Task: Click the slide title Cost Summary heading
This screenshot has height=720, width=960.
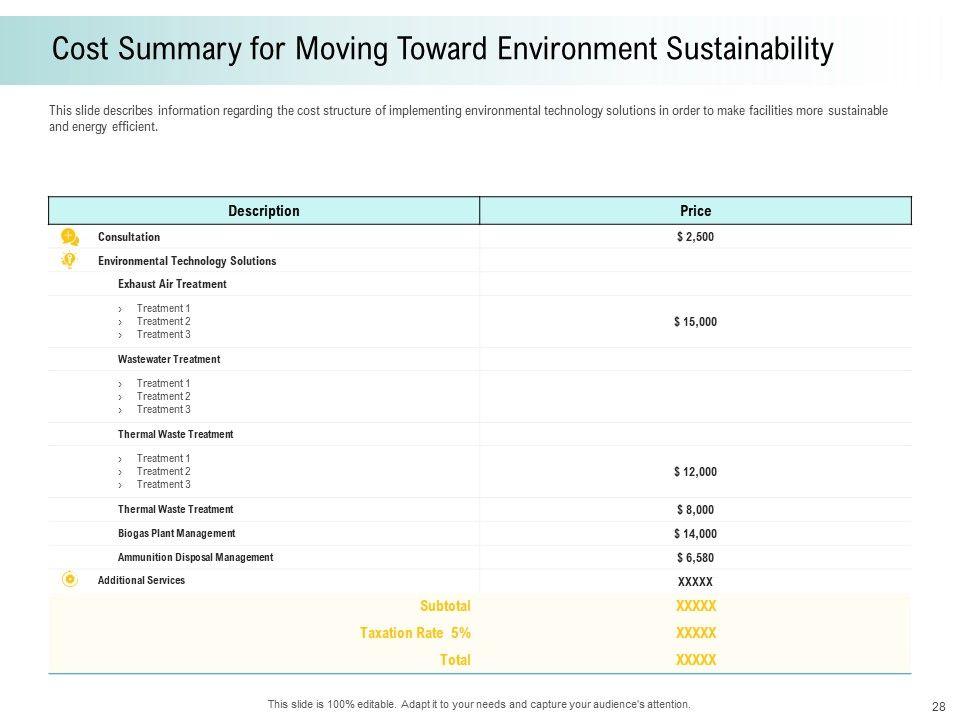Action: (442, 50)
